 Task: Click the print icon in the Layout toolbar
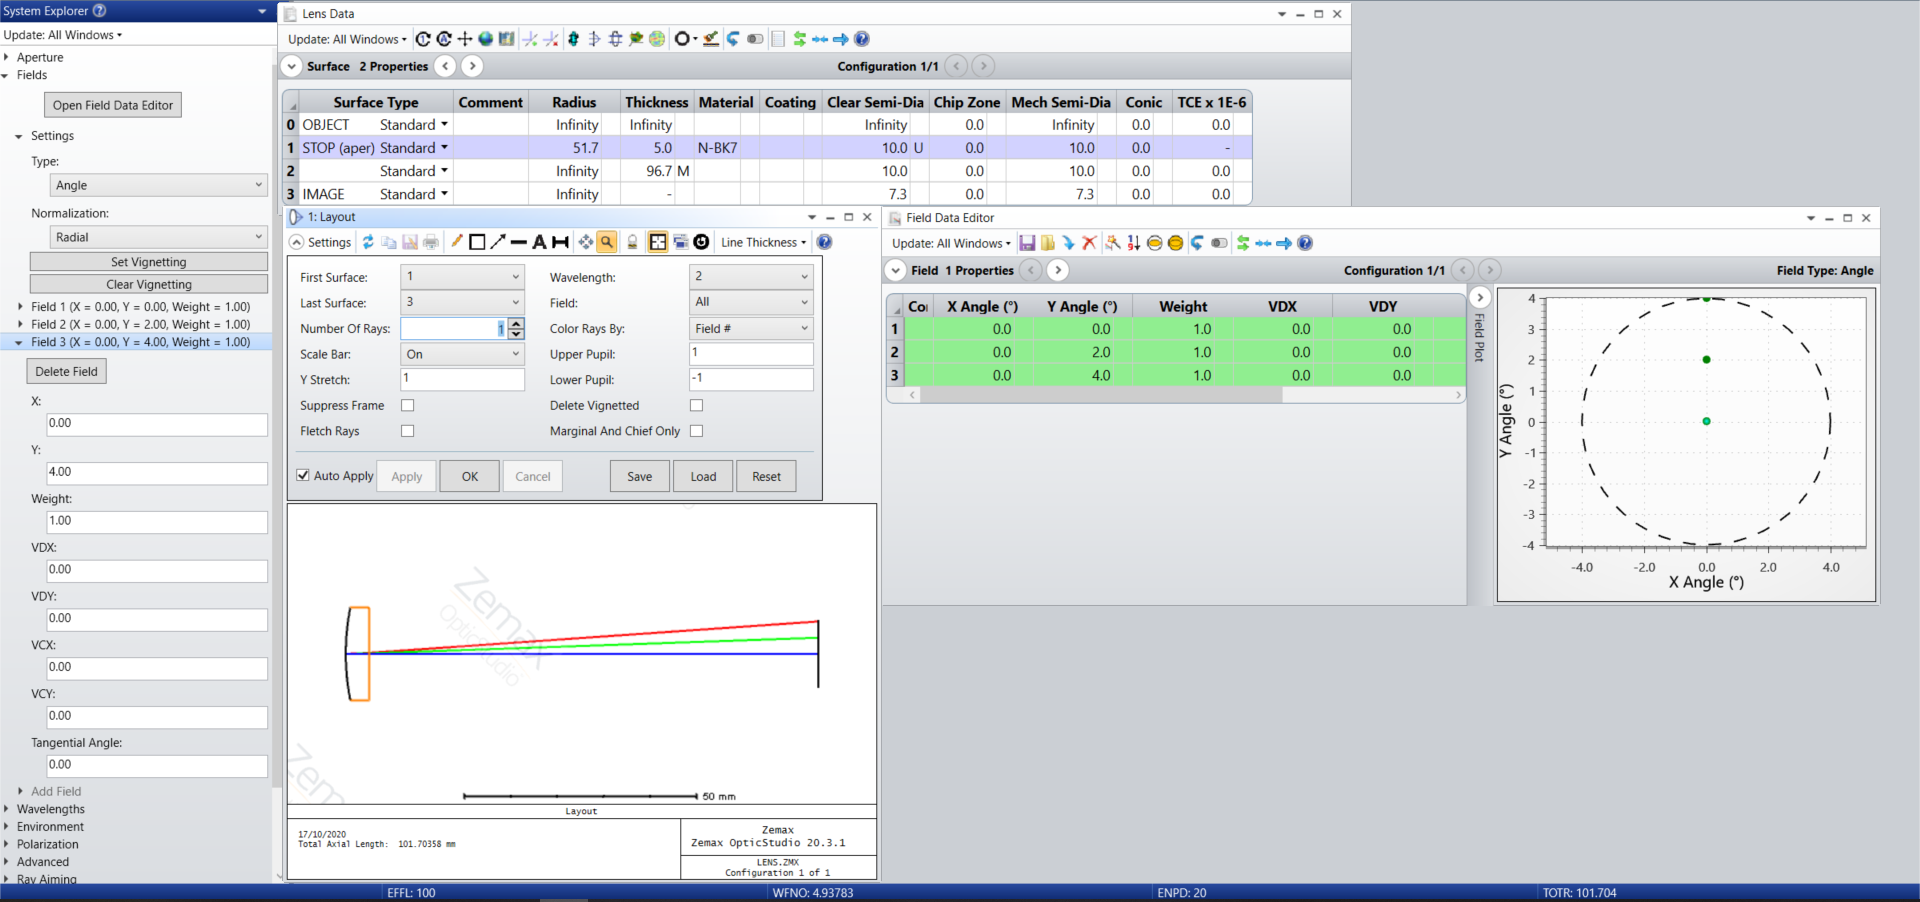pos(431,242)
